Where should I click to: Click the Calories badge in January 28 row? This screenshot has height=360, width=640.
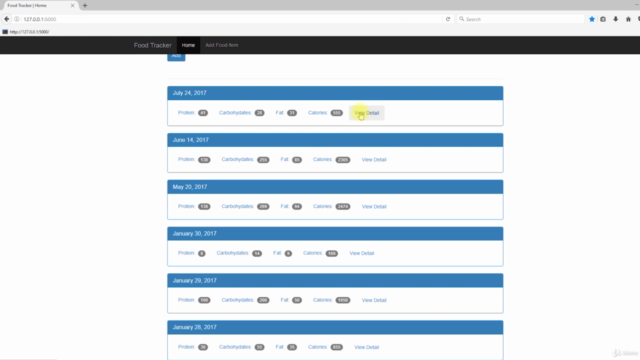pos(337,347)
